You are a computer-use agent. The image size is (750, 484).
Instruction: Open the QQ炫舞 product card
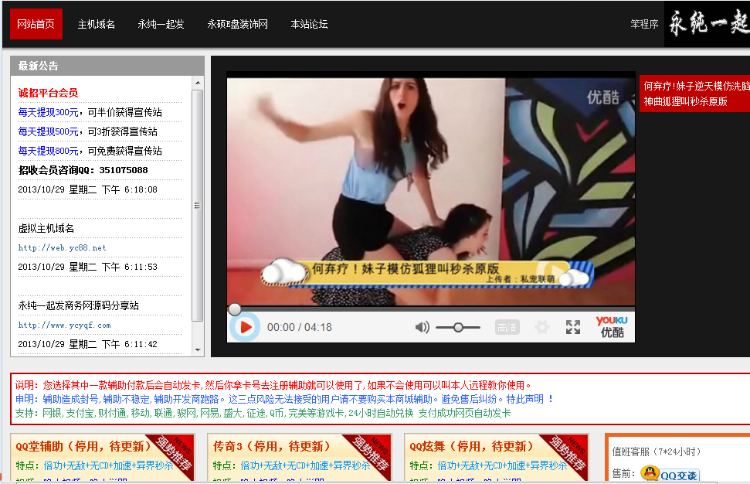tap(496, 457)
